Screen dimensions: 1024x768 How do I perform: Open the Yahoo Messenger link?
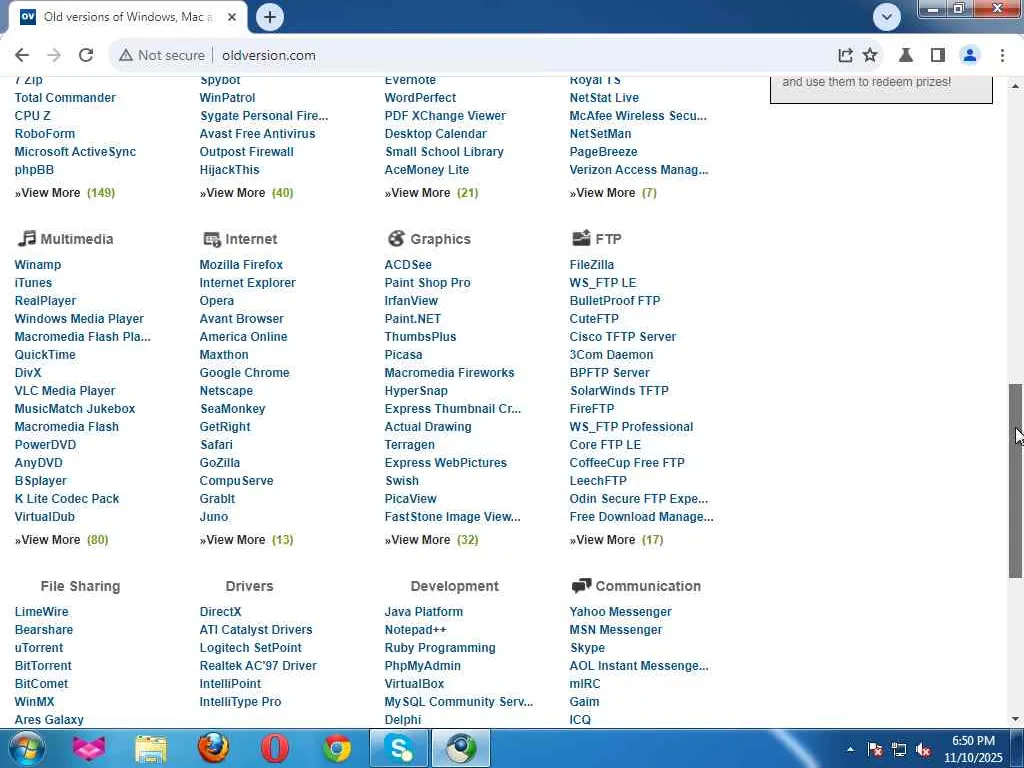tap(620, 612)
